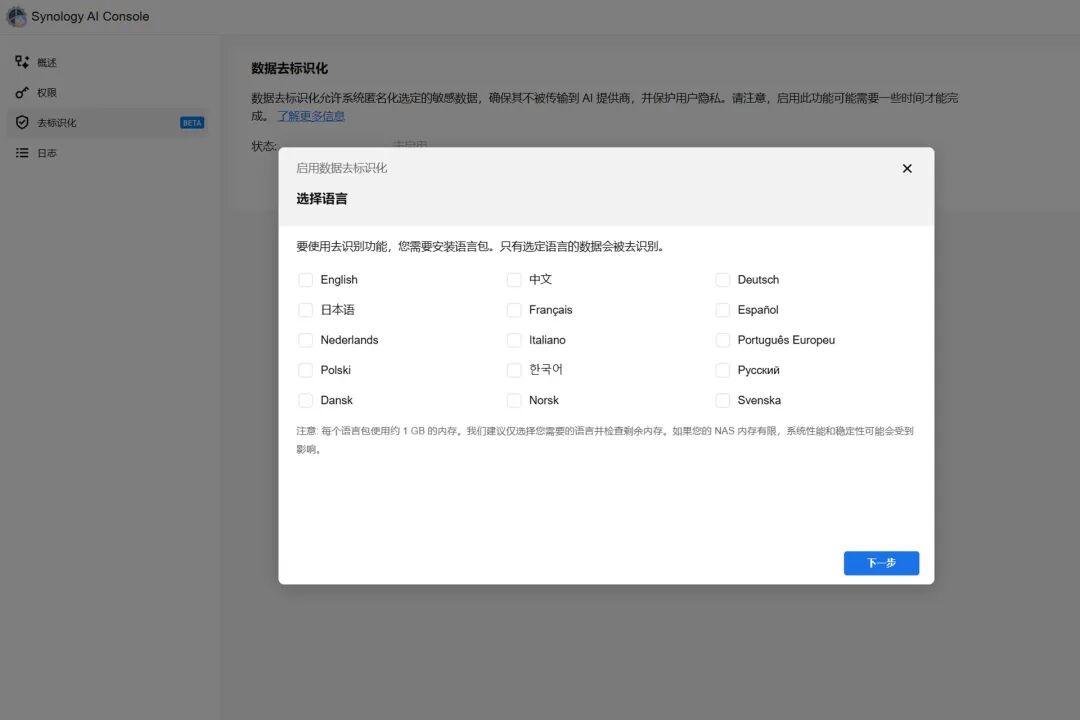
Task: Check the Norsk language checkbox
Action: pyautogui.click(x=514, y=400)
